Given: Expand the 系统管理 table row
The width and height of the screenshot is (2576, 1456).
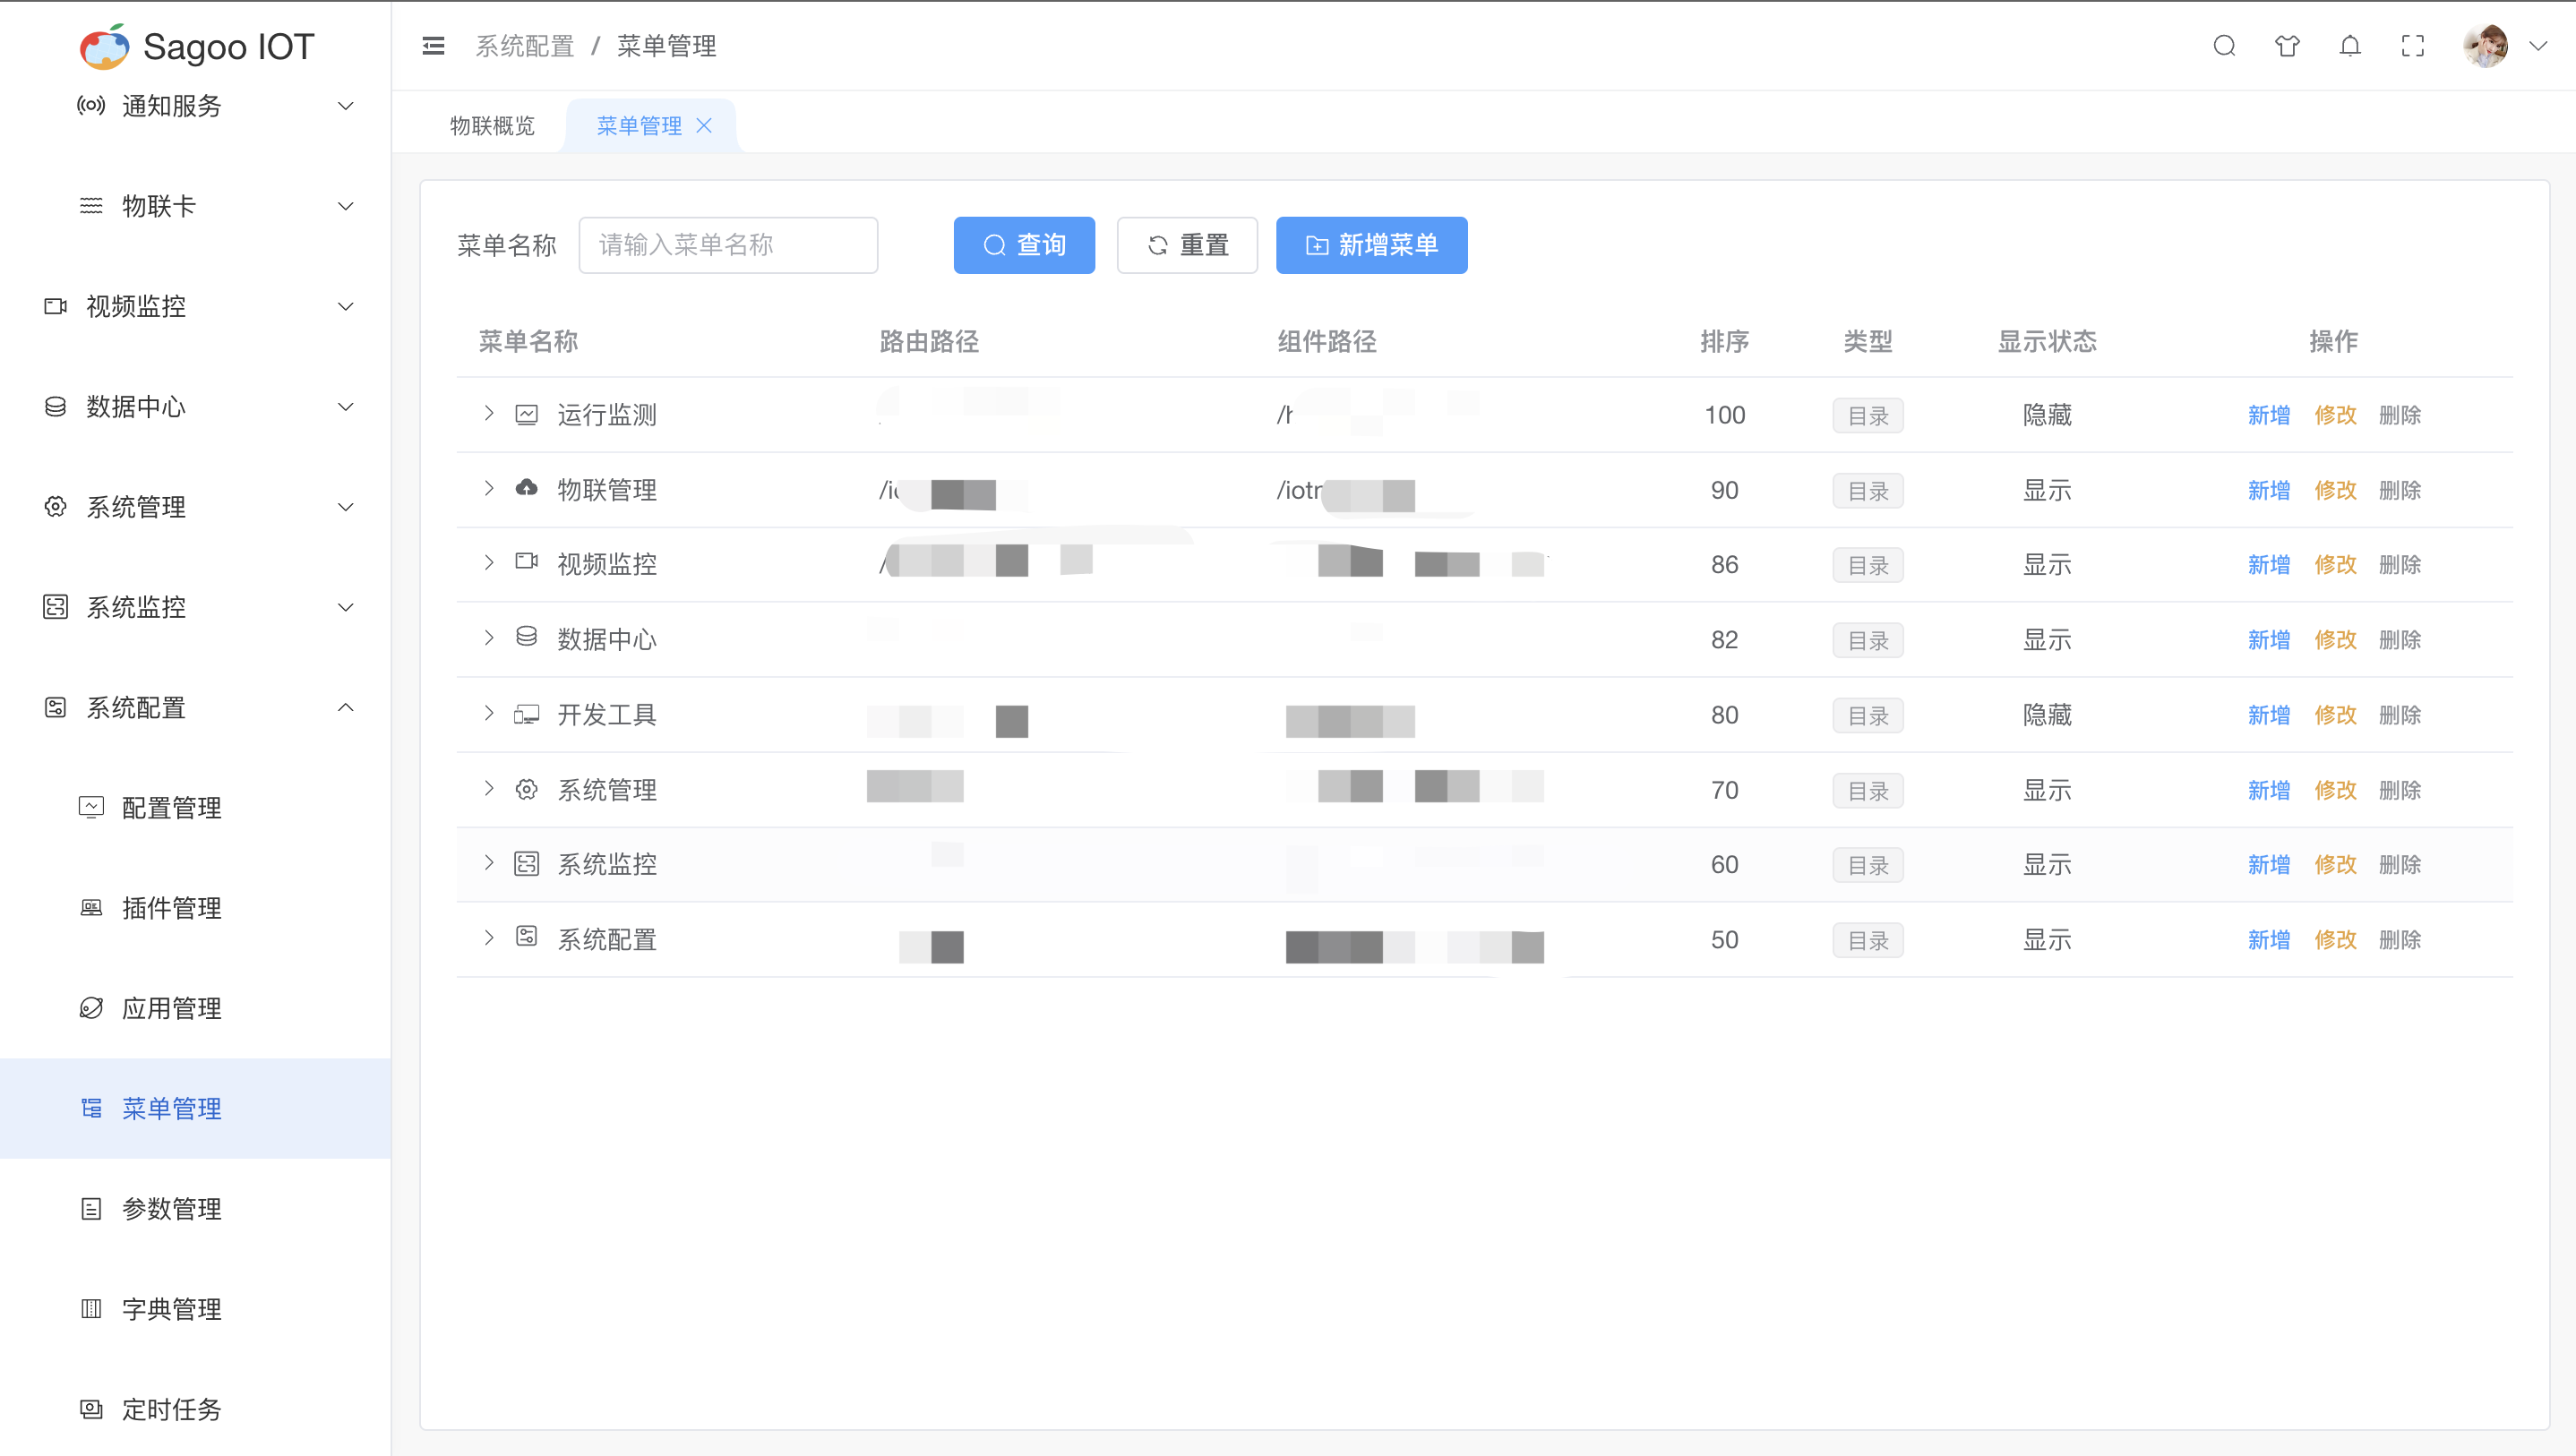Looking at the screenshot, I should click(x=488, y=789).
